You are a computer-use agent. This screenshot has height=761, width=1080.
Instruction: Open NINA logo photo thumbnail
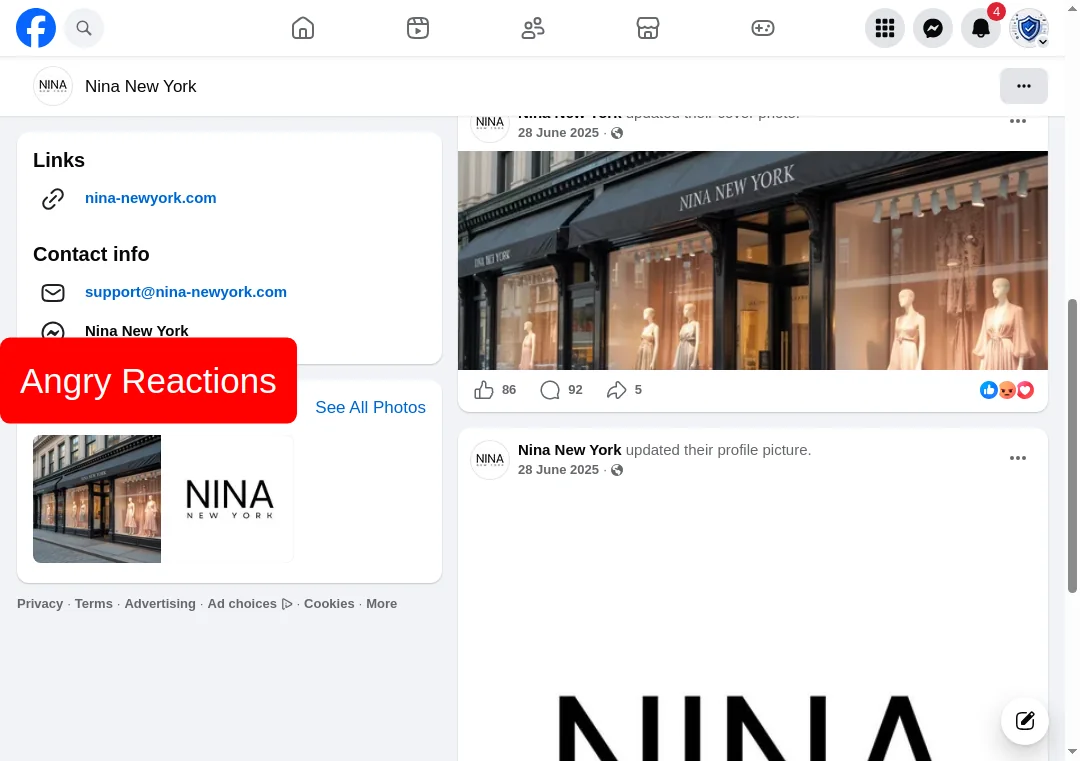(x=229, y=499)
